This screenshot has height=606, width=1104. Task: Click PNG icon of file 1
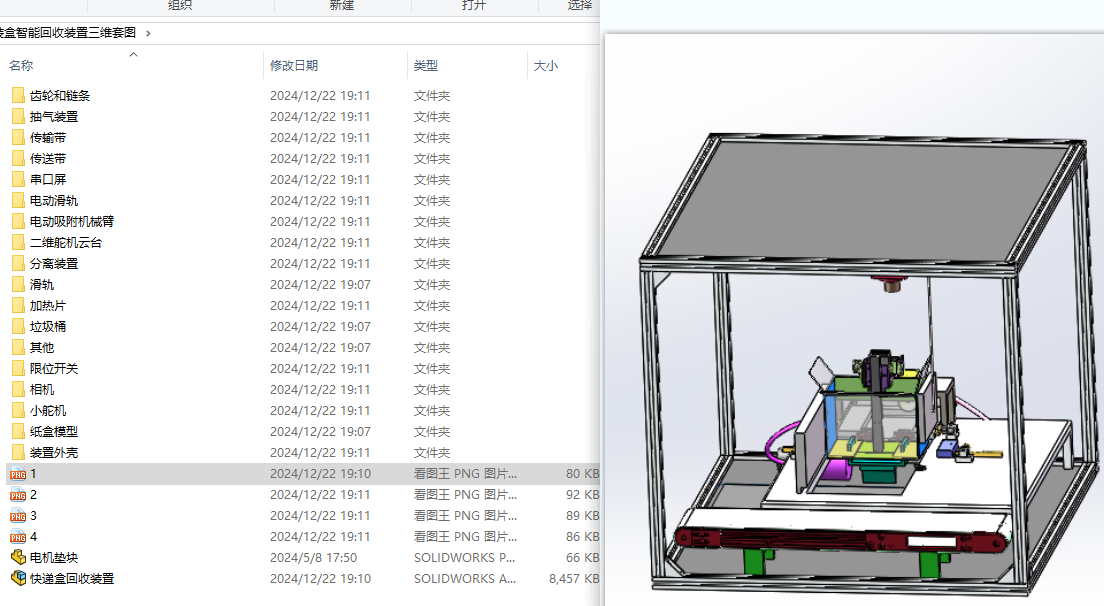18,474
